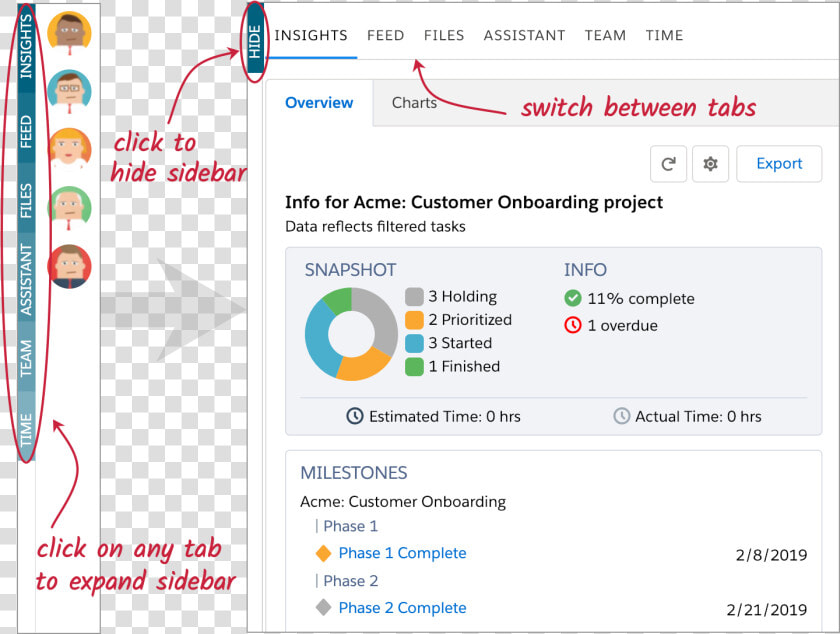Click '3 Started' legend label
840x634 pixels.
click(x=460, y=343)
